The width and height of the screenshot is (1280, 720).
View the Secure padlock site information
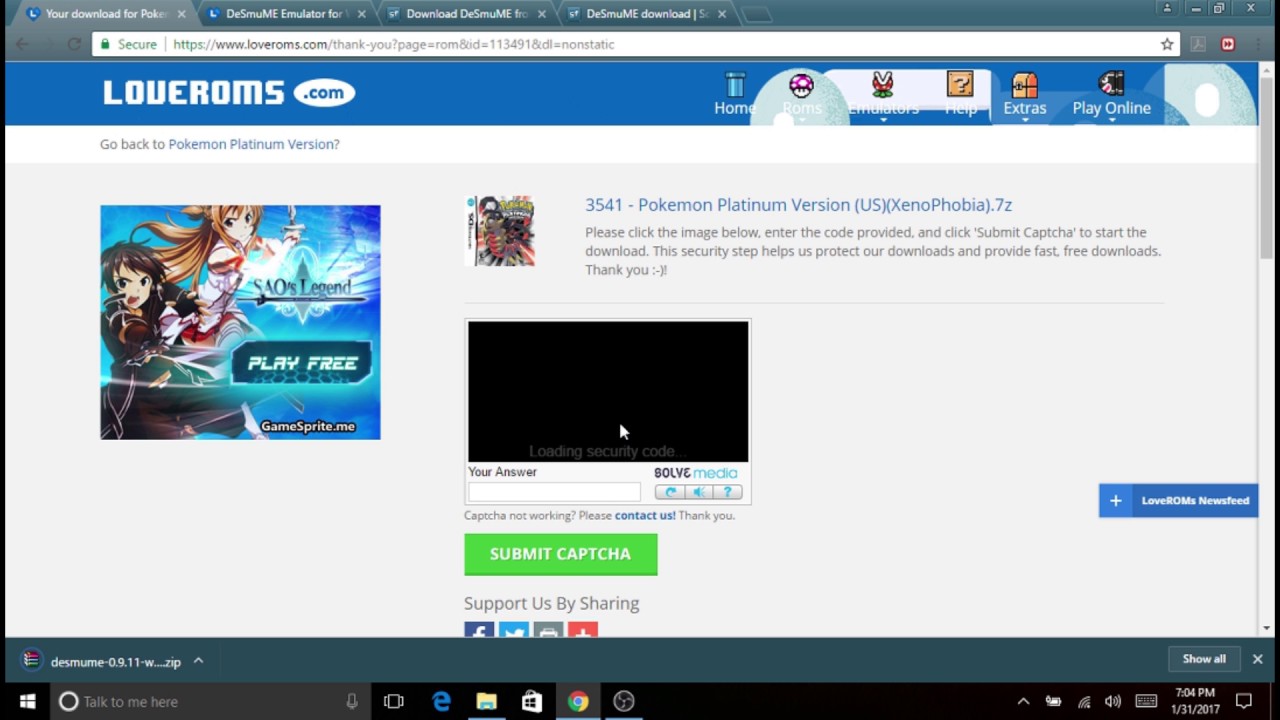[127, 44]
